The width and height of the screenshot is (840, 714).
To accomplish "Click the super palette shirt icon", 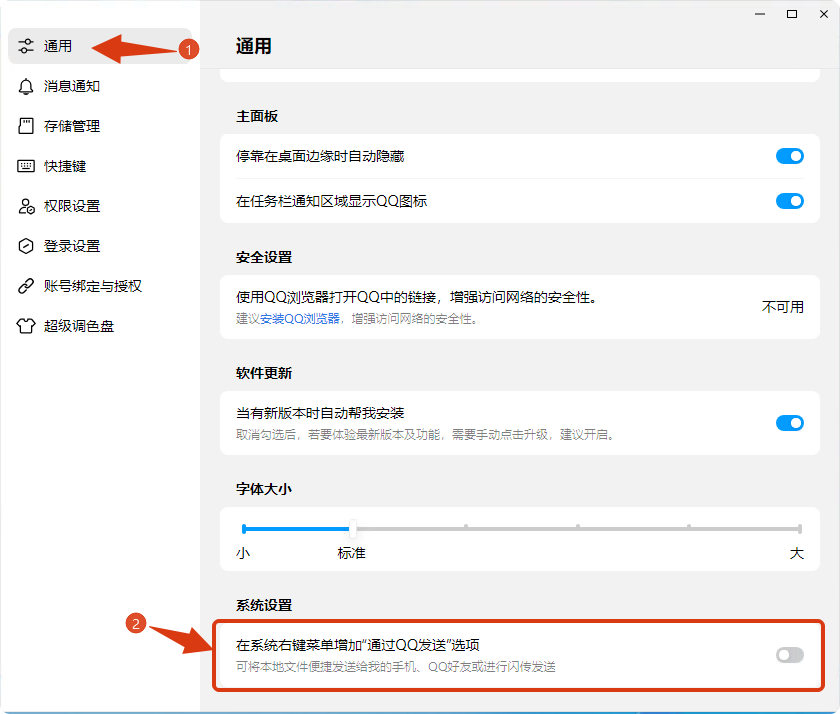I will click(26, 326).
